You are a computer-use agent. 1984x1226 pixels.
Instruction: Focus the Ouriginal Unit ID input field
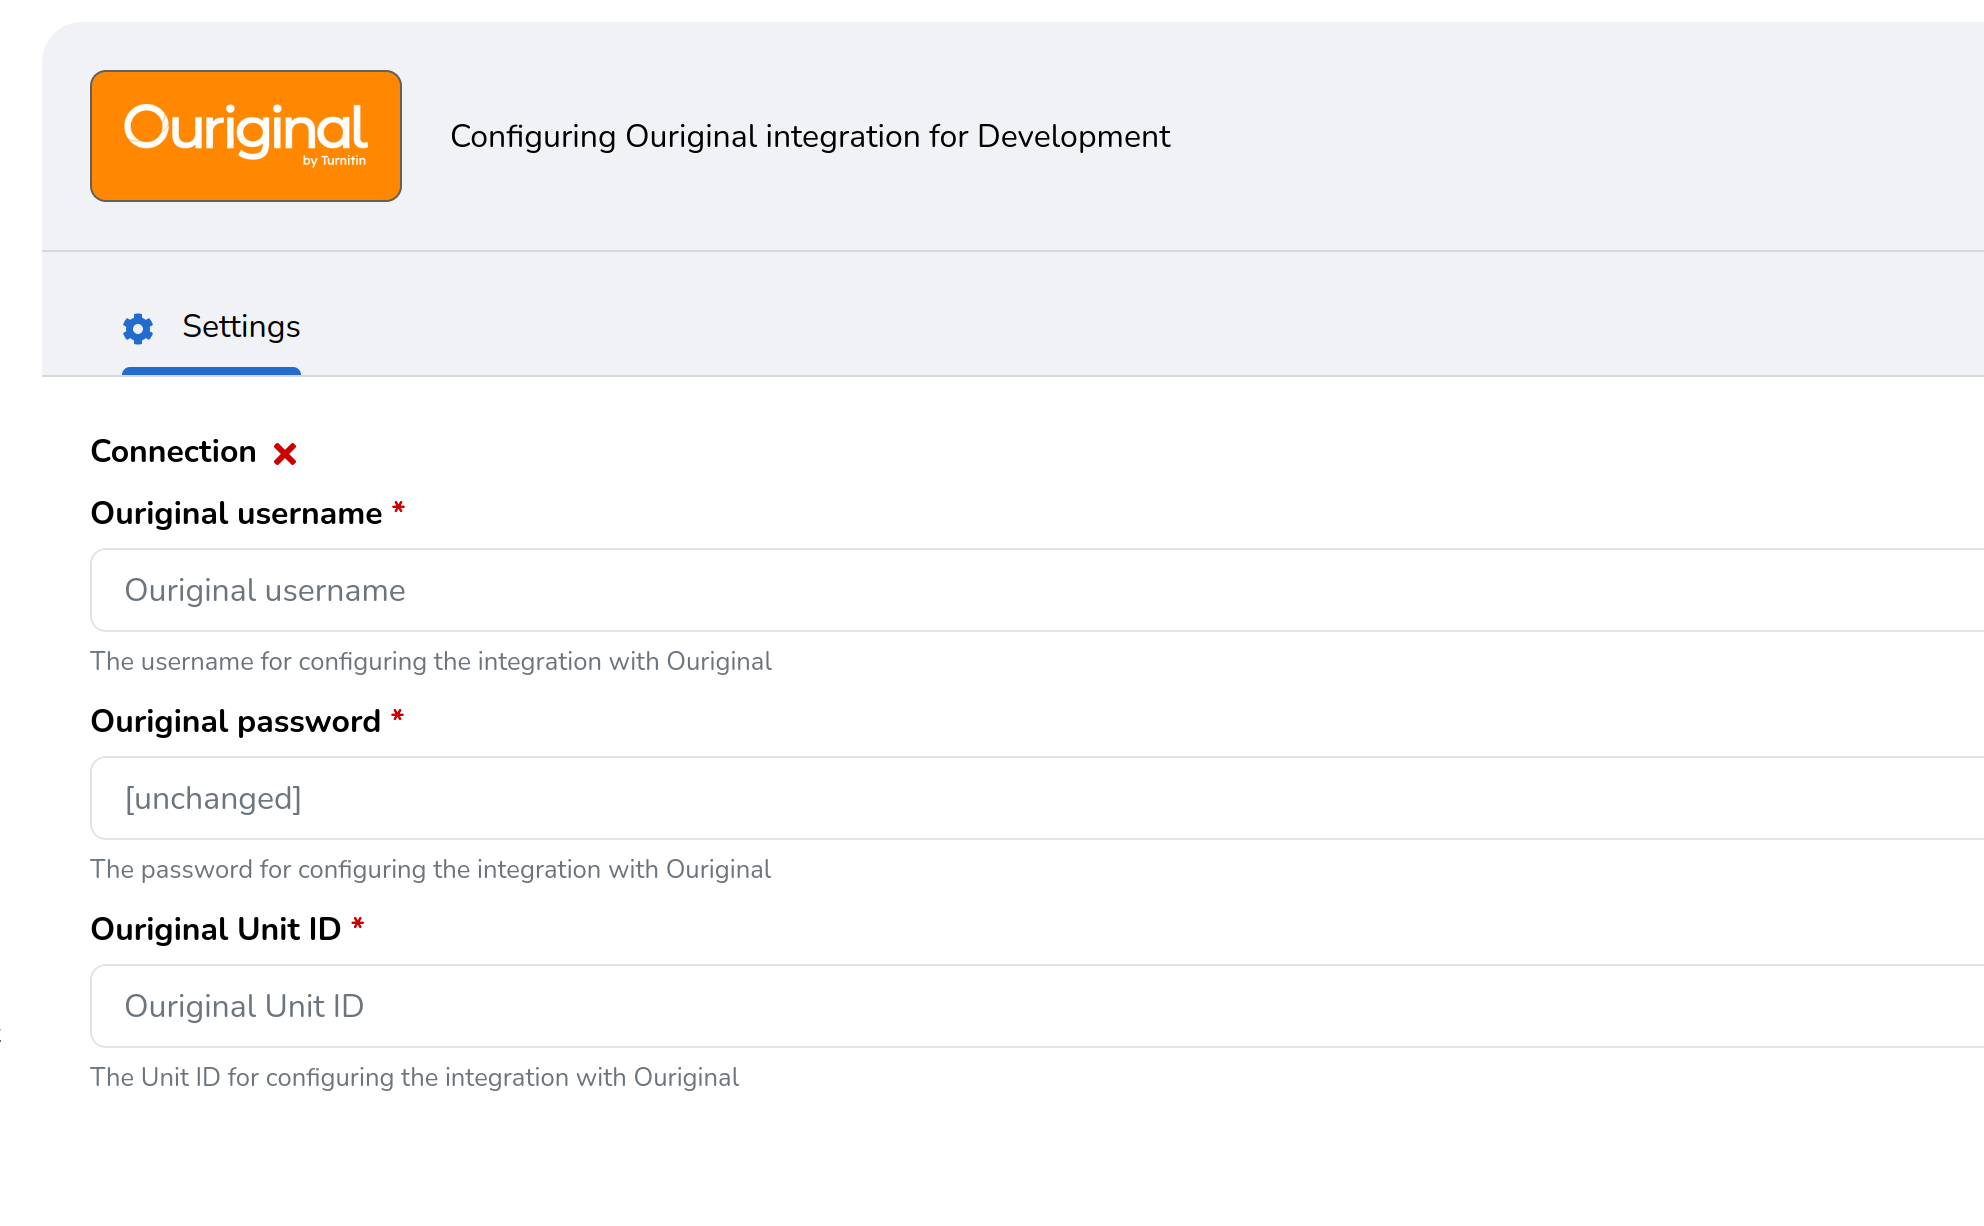point(1037,1006)
